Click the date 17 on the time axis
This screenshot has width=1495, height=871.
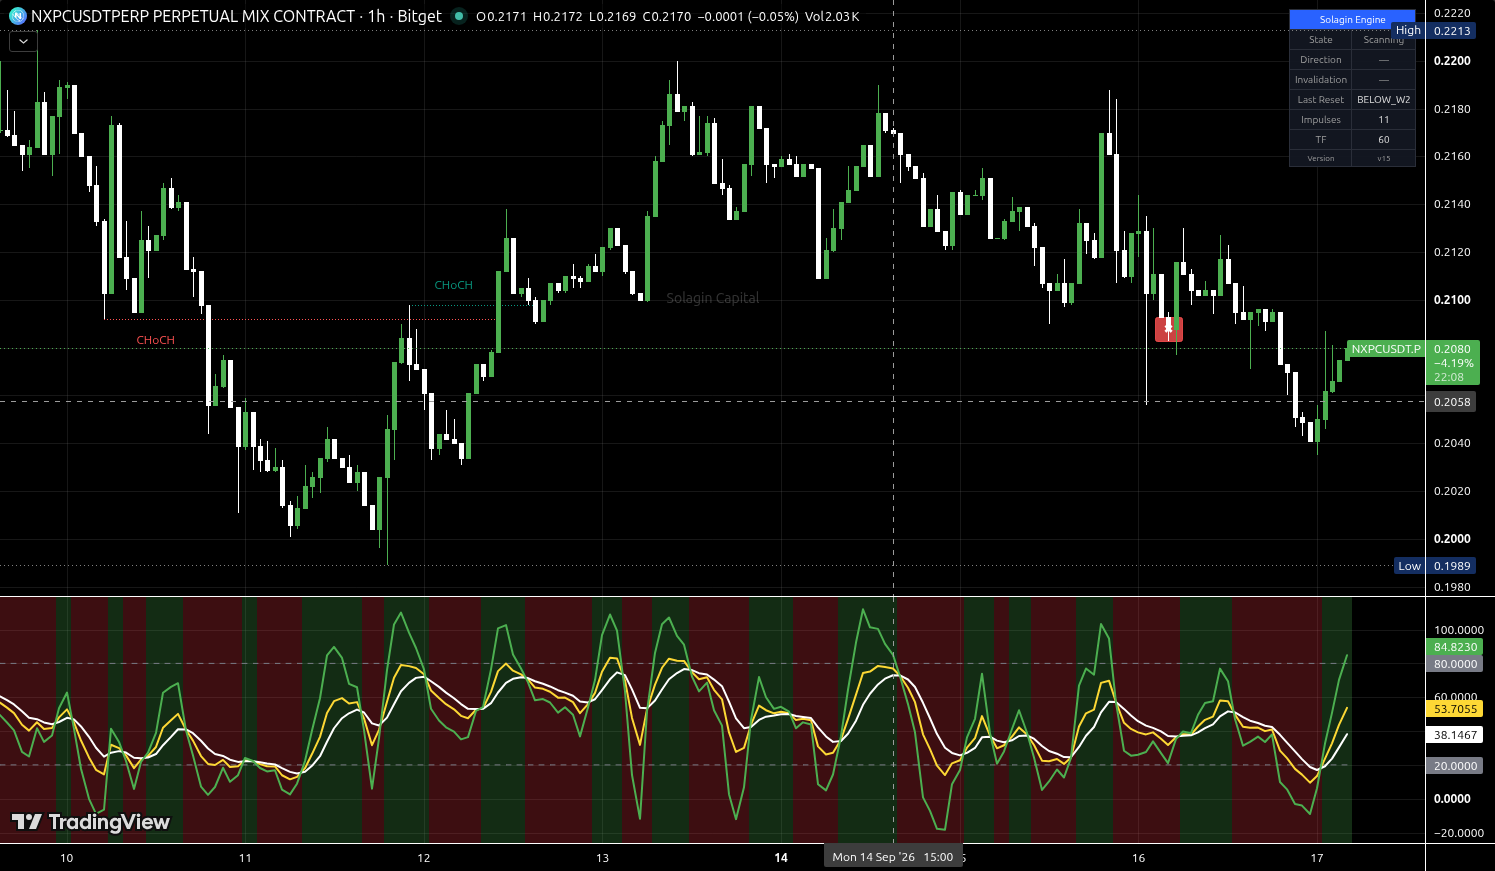pyautogui.click(x=1317, y=858)
